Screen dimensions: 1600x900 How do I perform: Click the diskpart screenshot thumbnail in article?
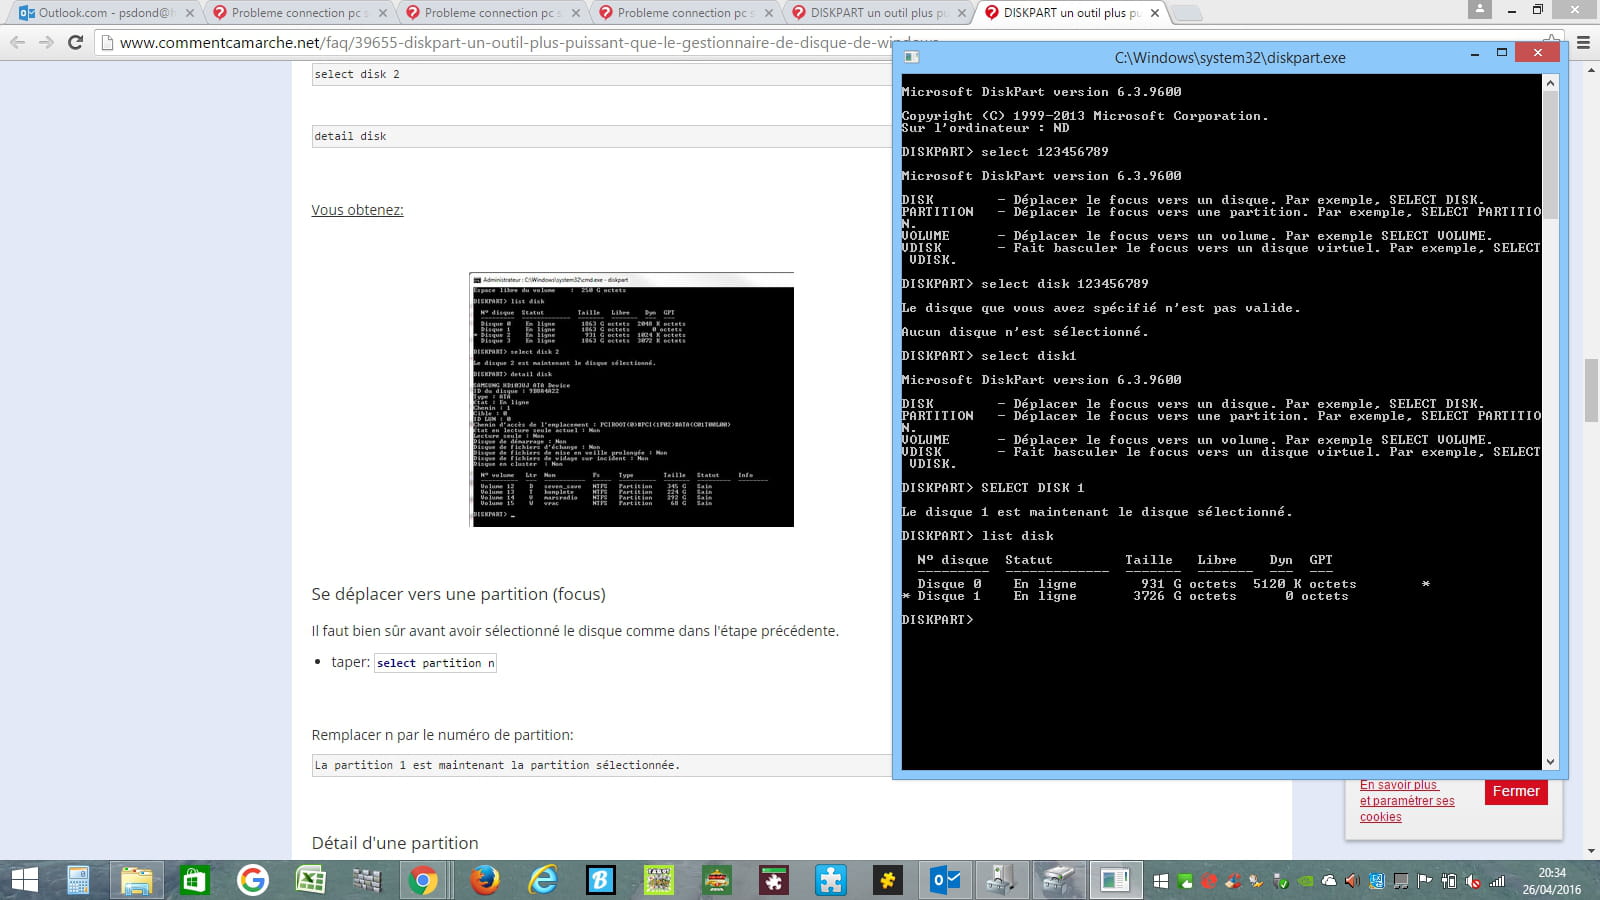(x=632, y=400)
